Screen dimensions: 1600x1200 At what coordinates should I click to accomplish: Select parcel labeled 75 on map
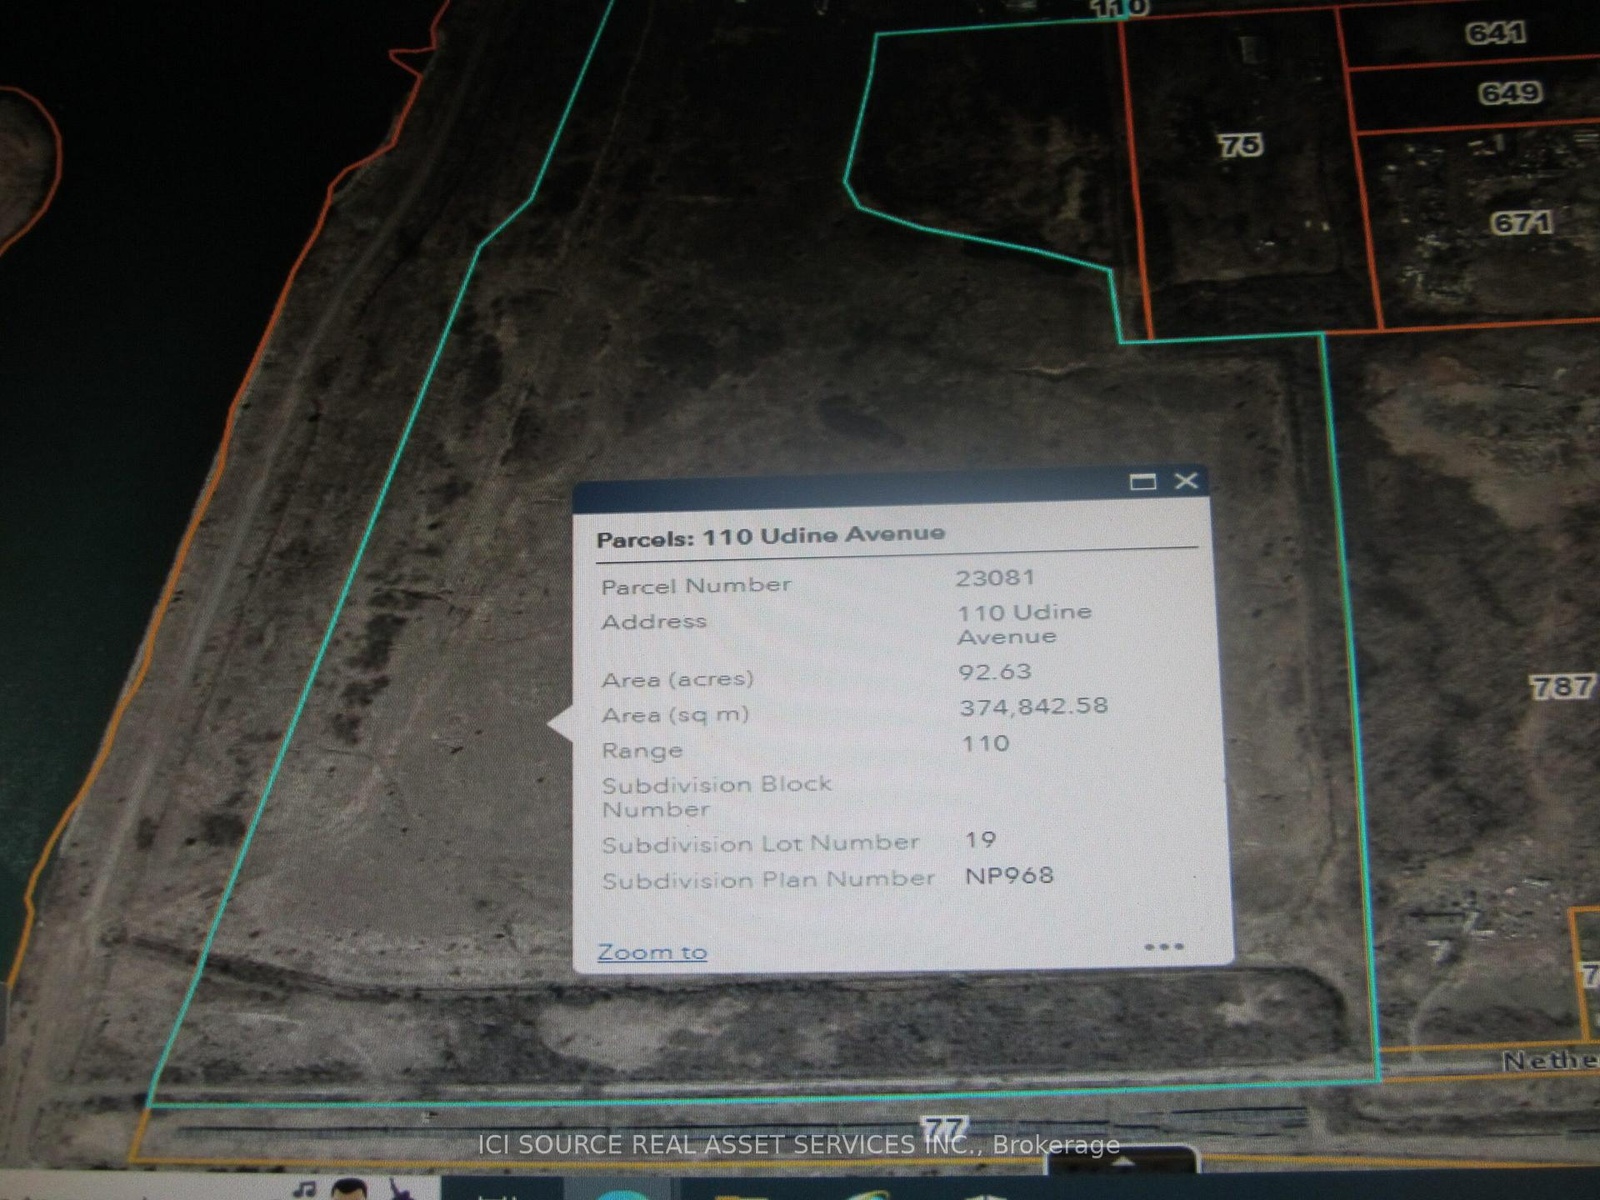pos(1240,146)
